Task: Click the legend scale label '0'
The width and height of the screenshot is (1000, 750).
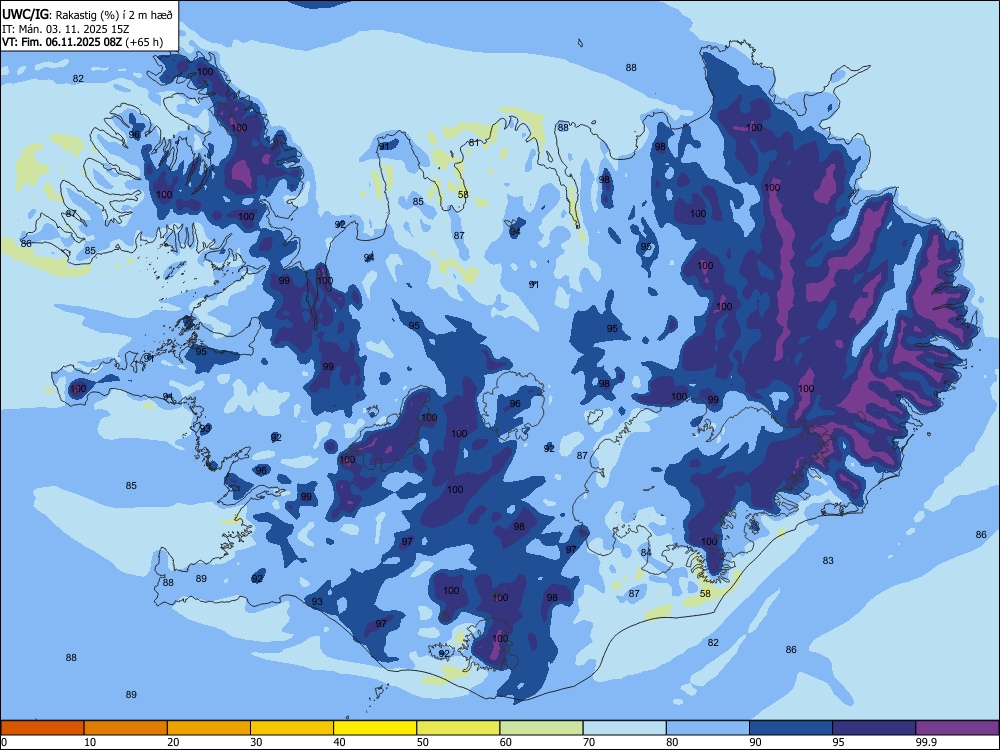Action: point(4,742)
